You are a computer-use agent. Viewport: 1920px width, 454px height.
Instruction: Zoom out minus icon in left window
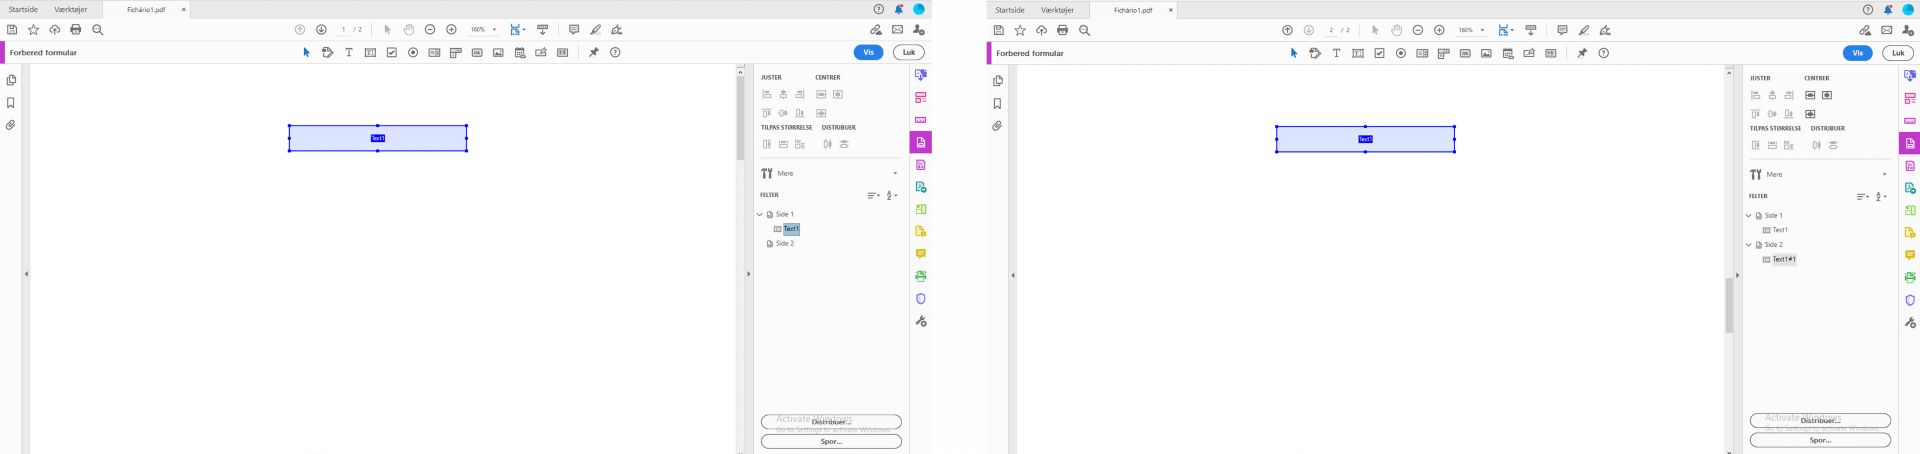tap(430, 30)
